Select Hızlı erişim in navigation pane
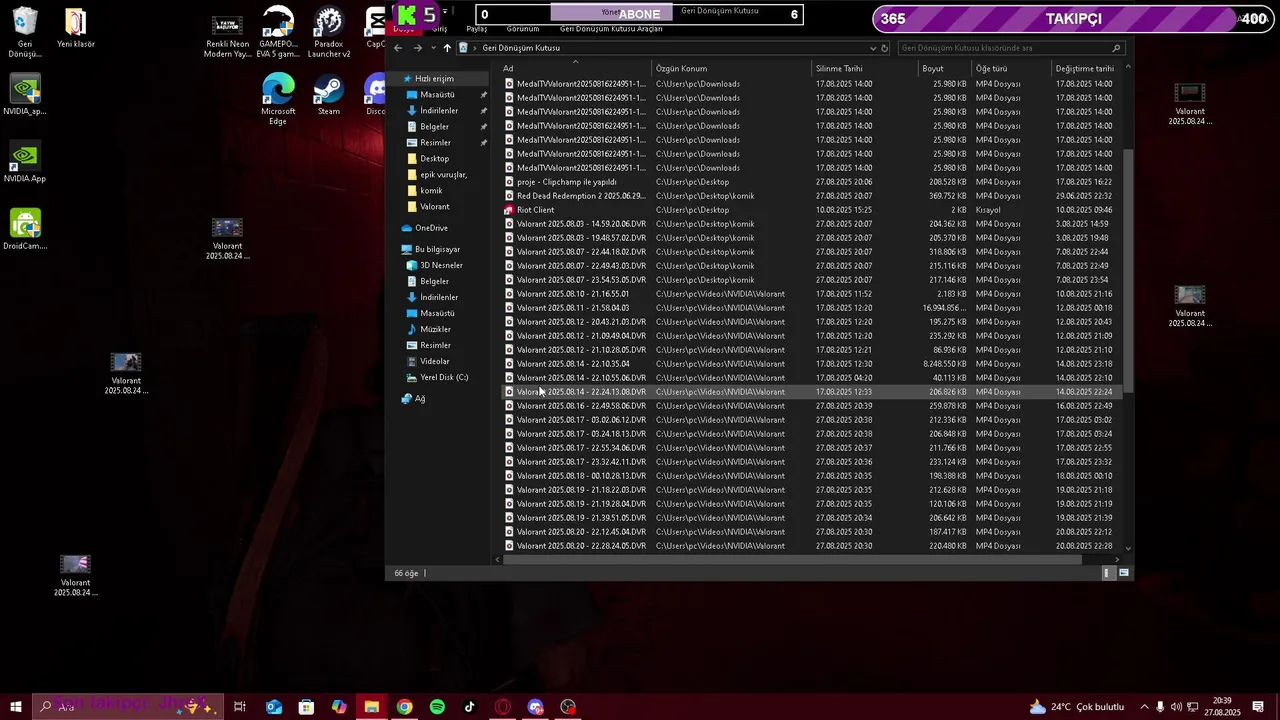The image size is (1280, 720). pos(434,79)
